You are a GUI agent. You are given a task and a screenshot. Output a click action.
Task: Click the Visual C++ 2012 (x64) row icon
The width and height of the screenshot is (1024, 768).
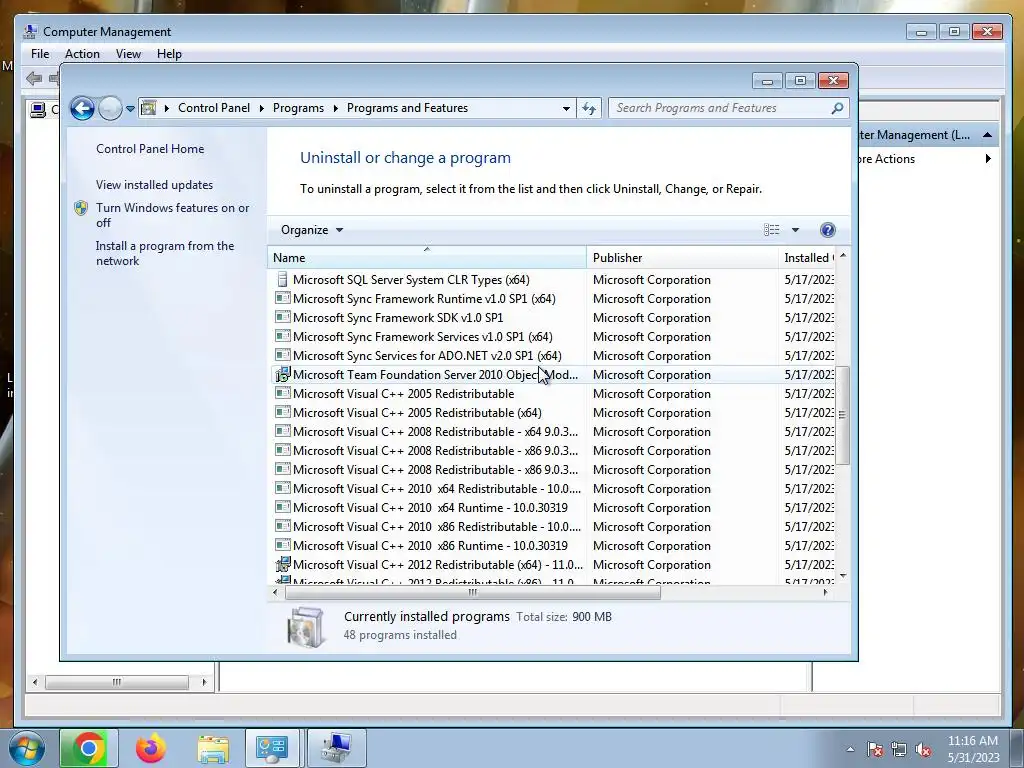[x=282, y=564]
